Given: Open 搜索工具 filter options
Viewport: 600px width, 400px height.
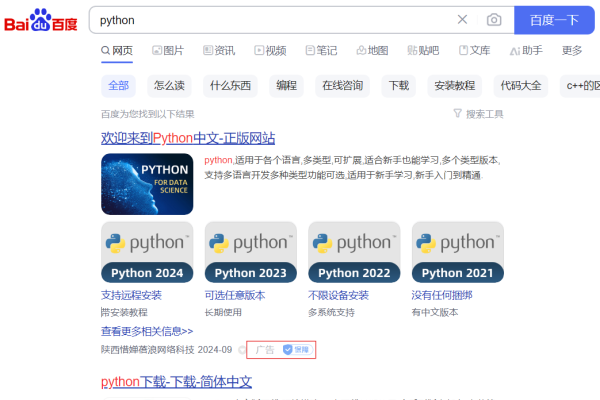Looking at the screenshot, I should (x=478, y=114).
